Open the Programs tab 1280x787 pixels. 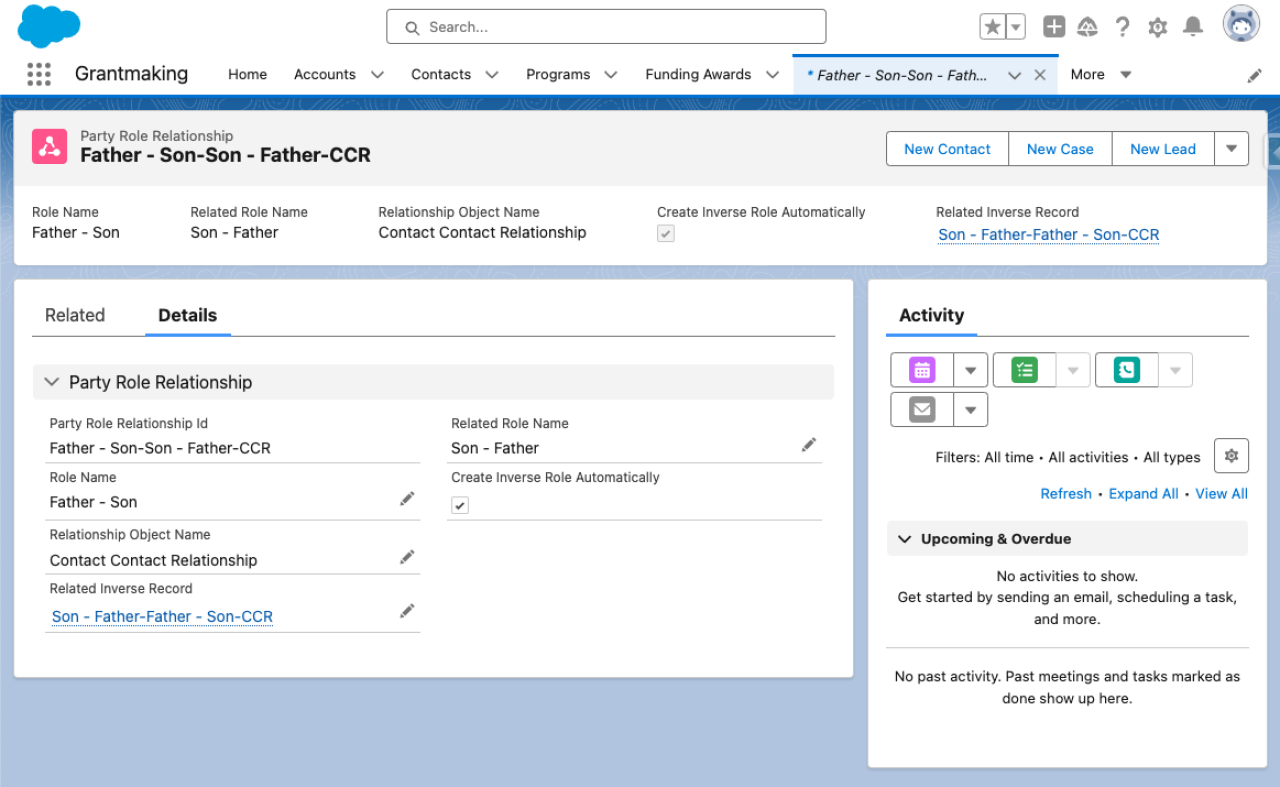click(558, 75)
